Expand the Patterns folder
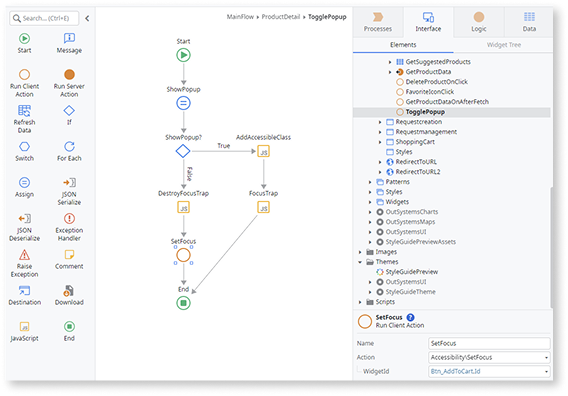 coord(370,182)
